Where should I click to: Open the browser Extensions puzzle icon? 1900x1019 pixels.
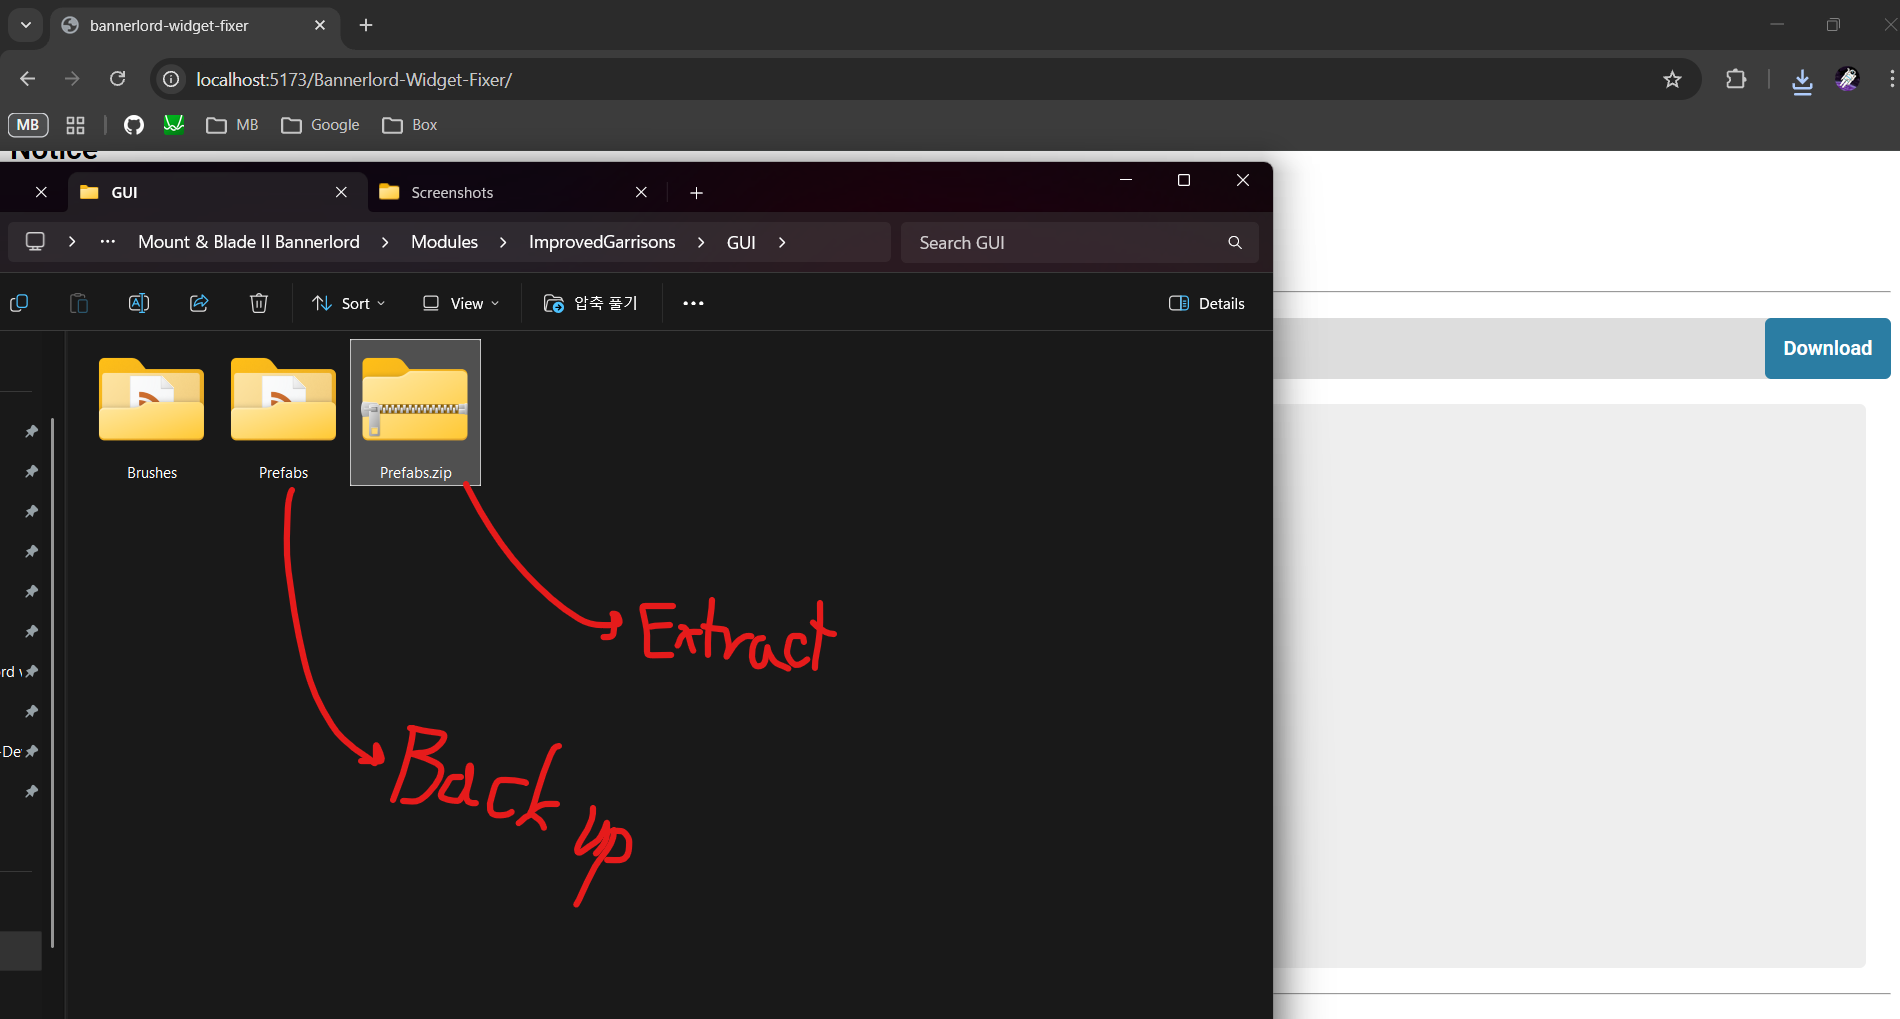click(x=1736, y=80)
